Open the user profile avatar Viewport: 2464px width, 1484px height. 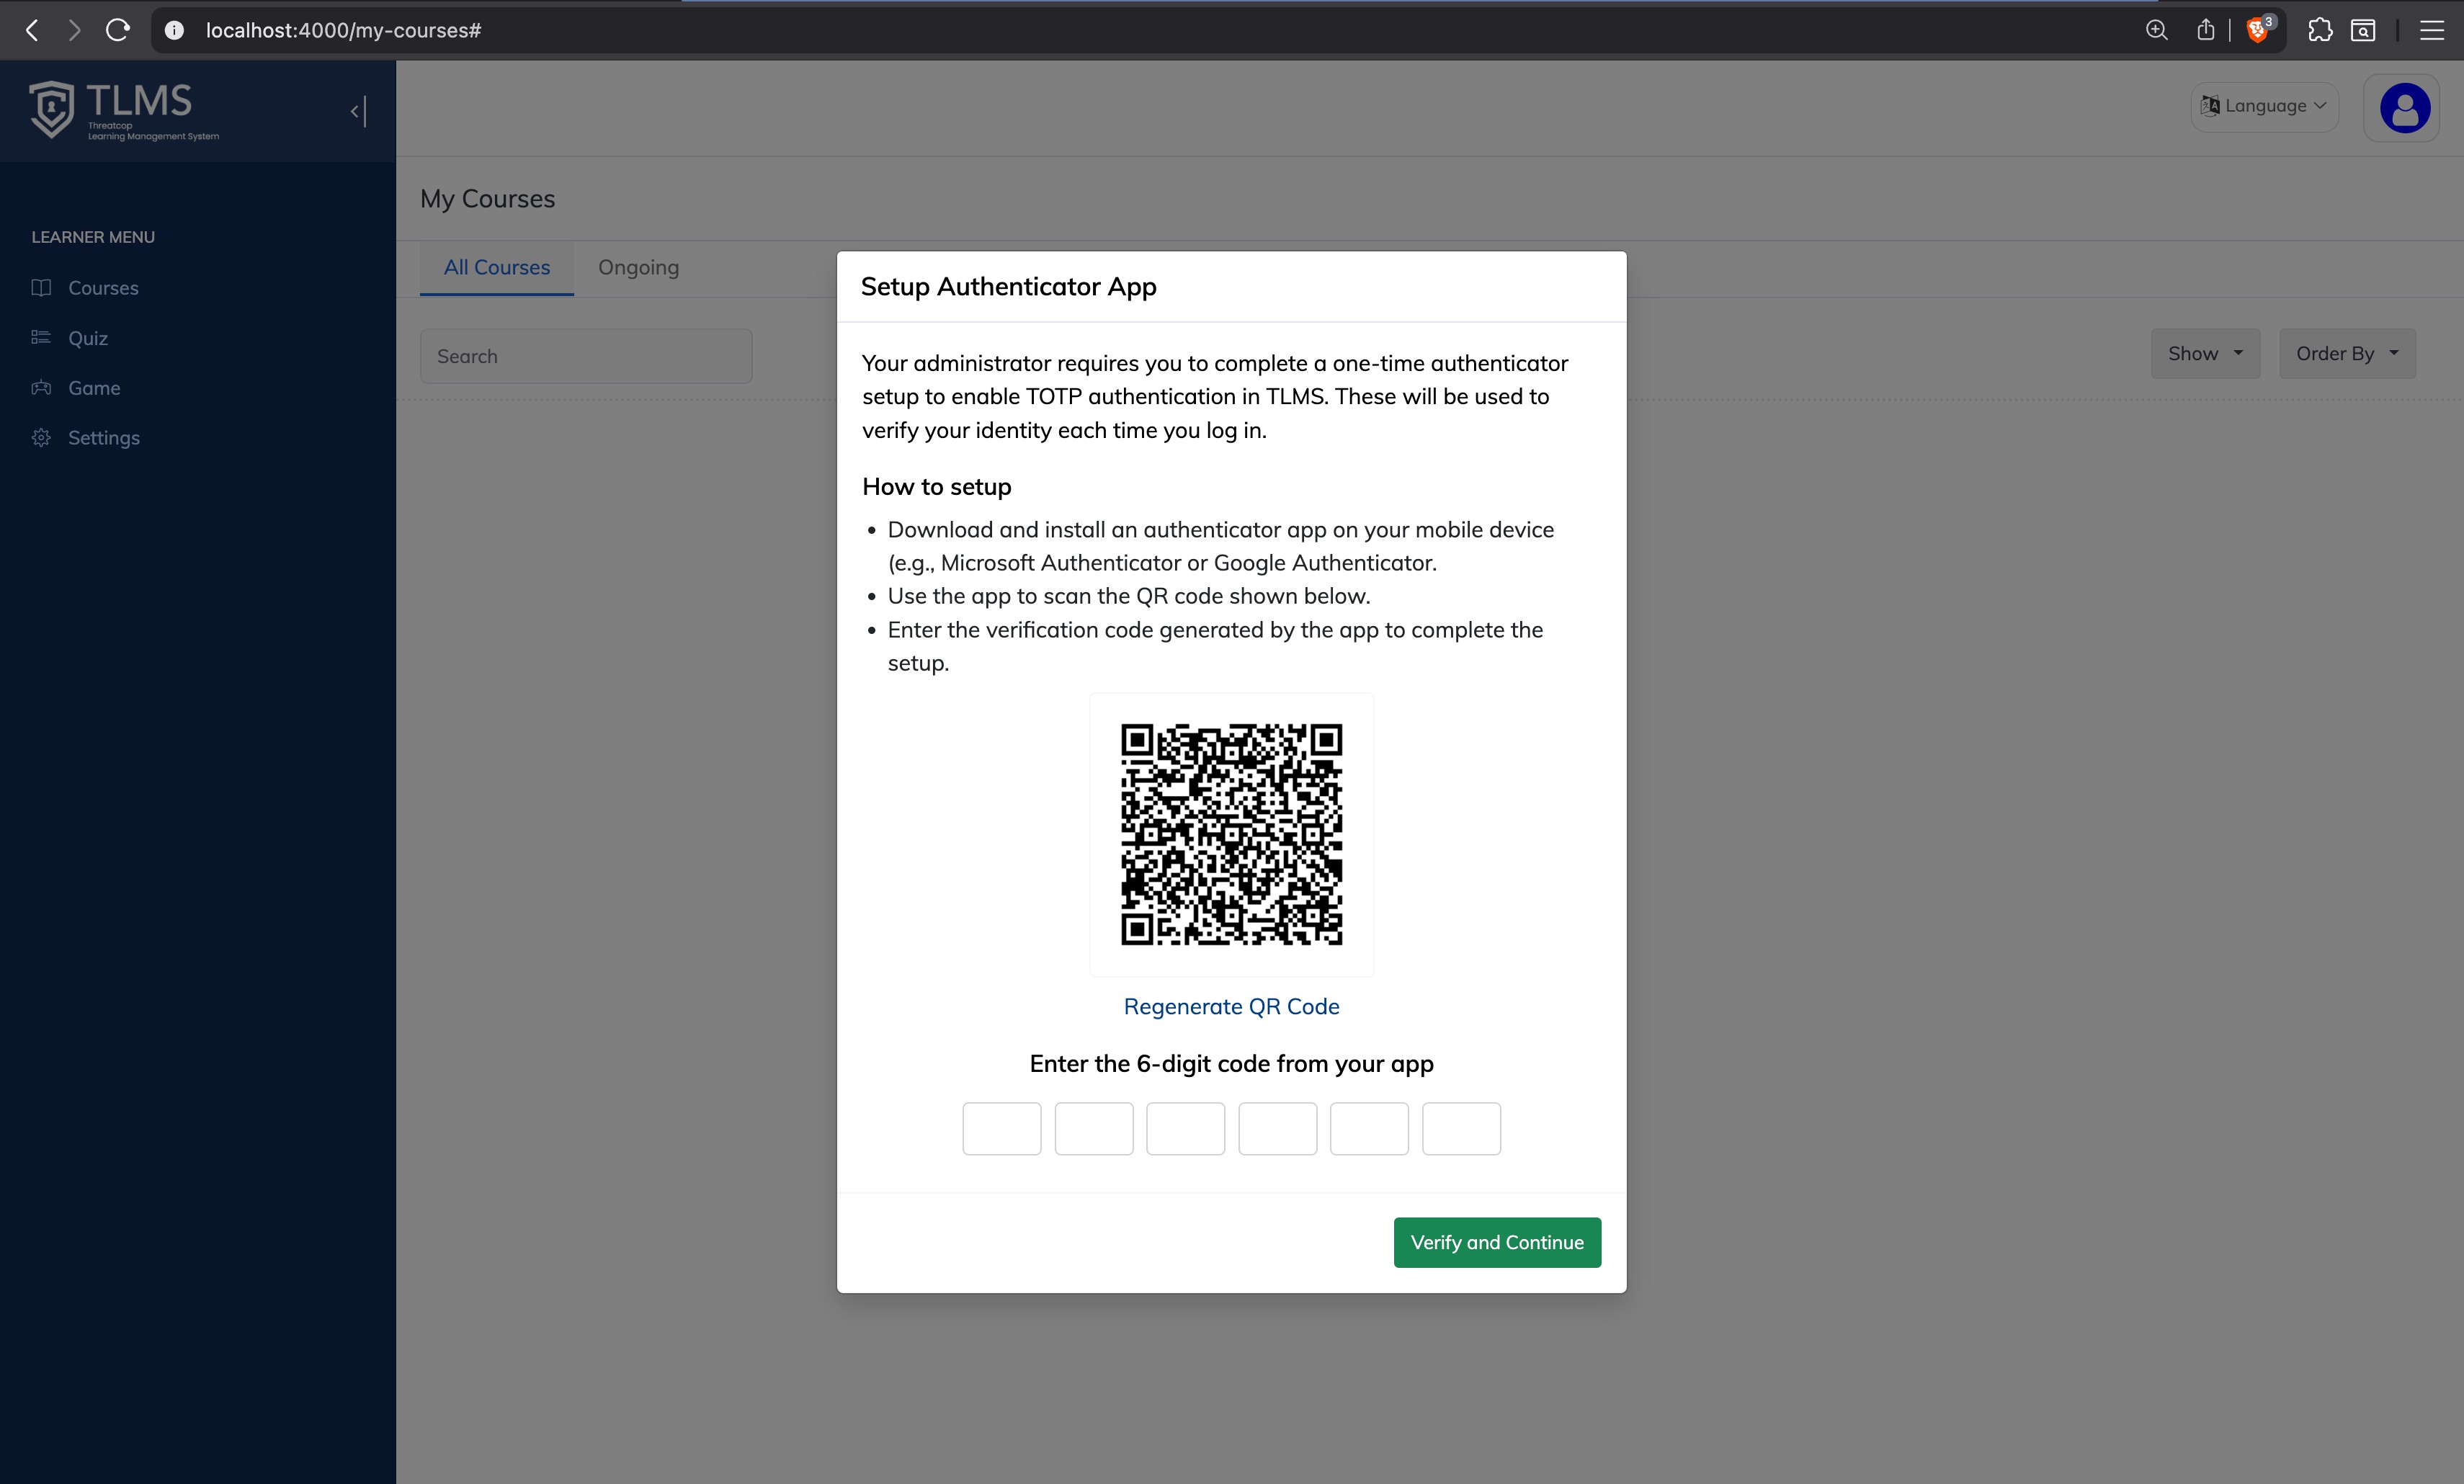pyautogui.click(x=2404, y=107)
